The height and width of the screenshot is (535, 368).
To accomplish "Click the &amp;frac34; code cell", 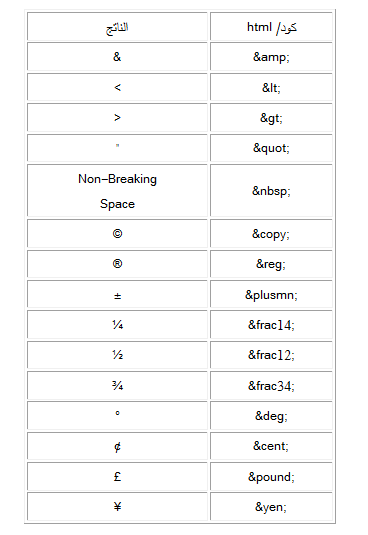I will click(x=271, y=386).
